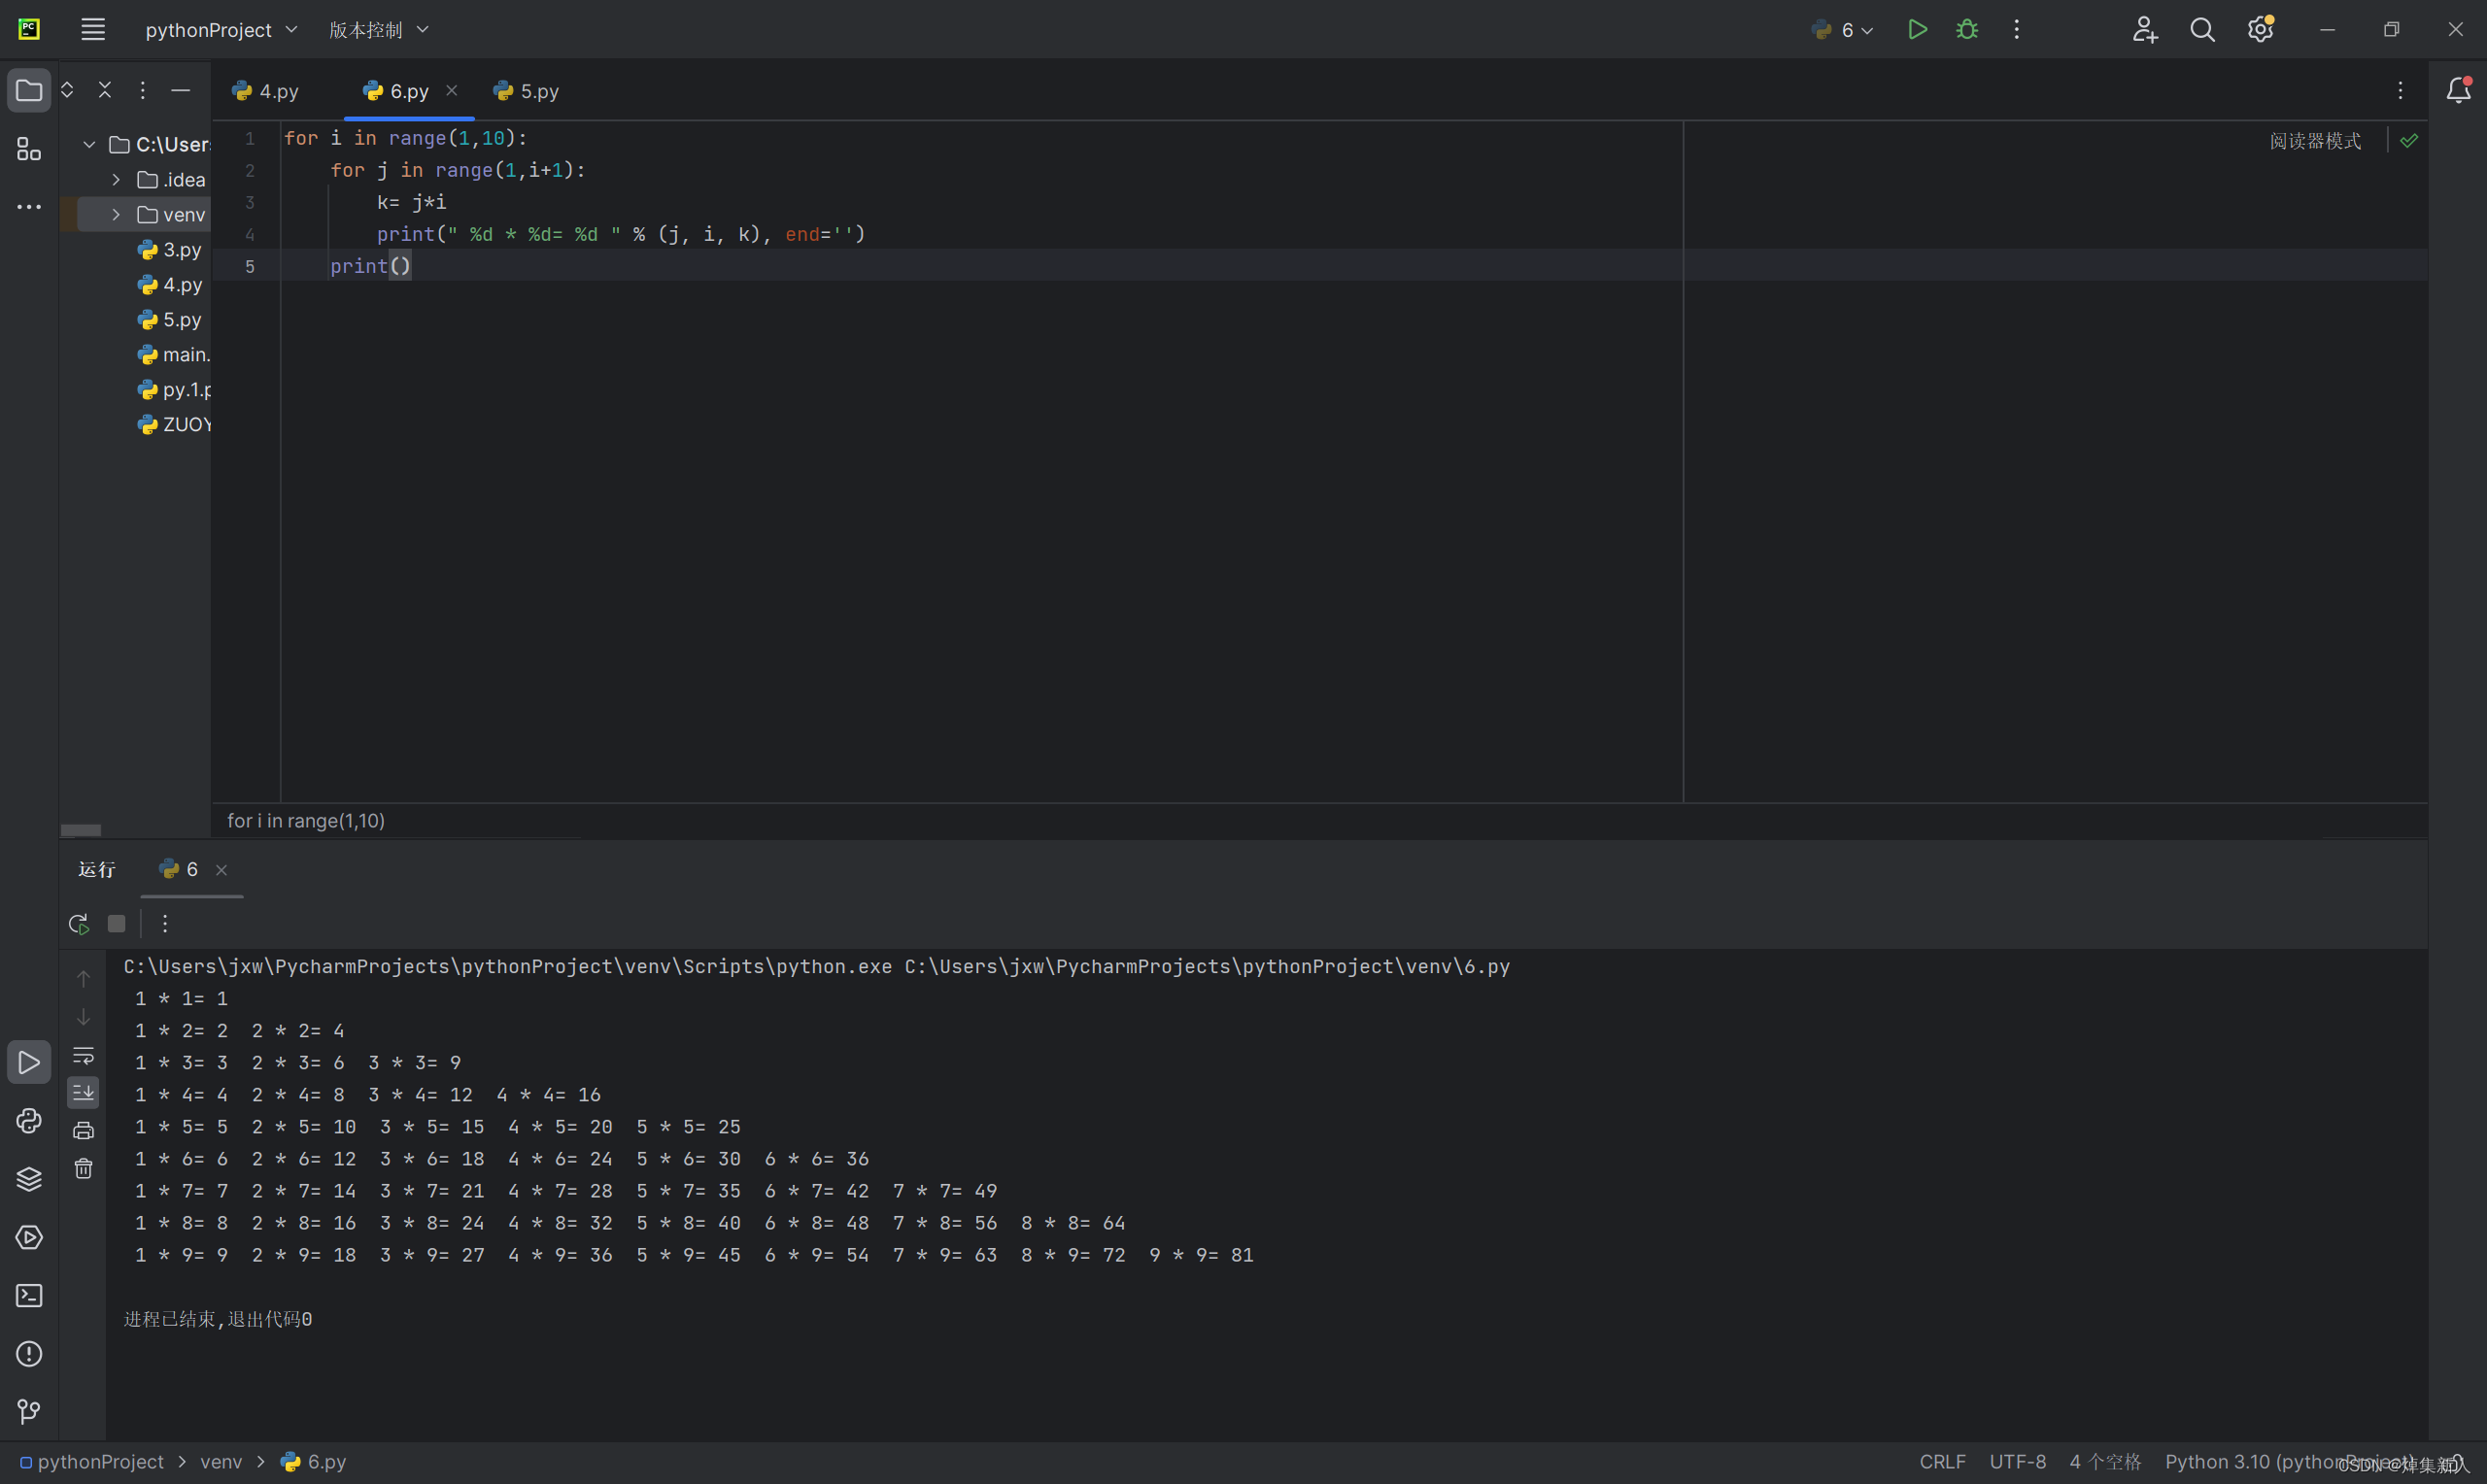
Task: Open the Python Packages tool window
Action: [29, 1180]
